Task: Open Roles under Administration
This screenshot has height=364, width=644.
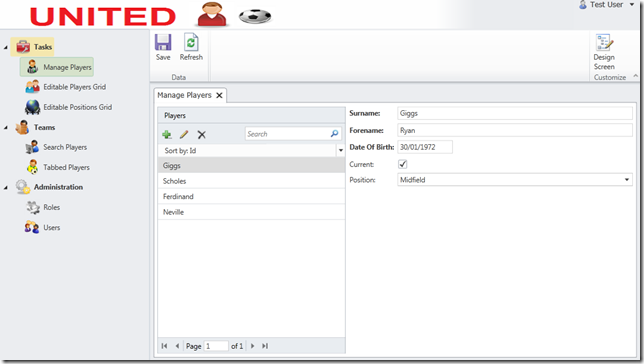Action: point(52,207)
